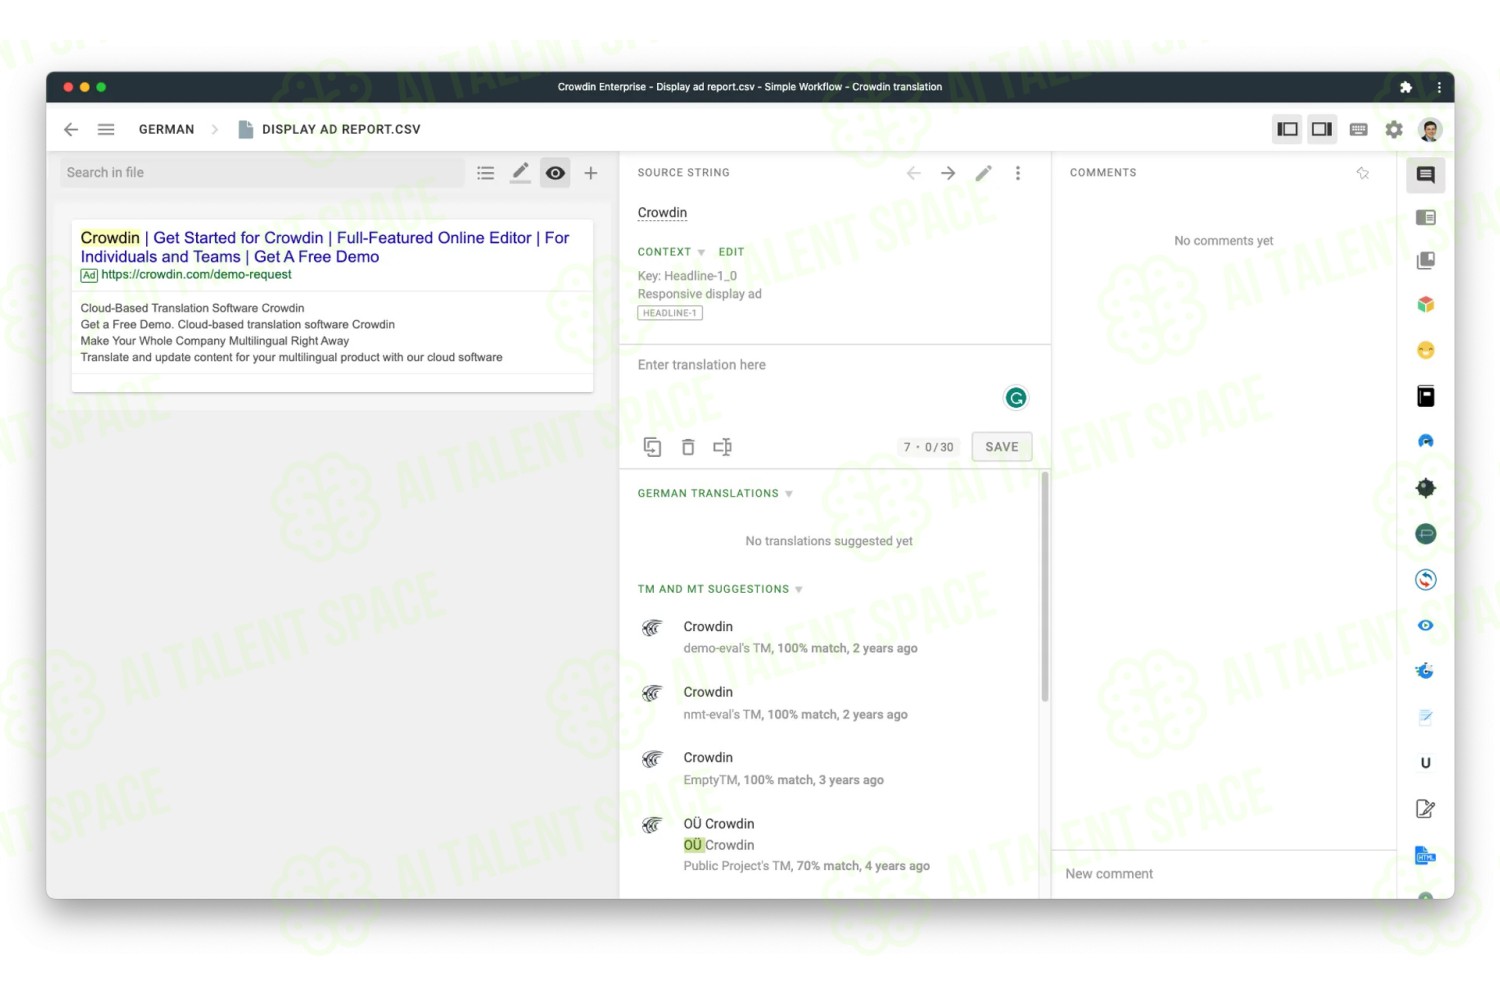The width and height of the screenshot is (1500, 1000).
Task: Open the U letter app icon
Action: point(1426,763)
